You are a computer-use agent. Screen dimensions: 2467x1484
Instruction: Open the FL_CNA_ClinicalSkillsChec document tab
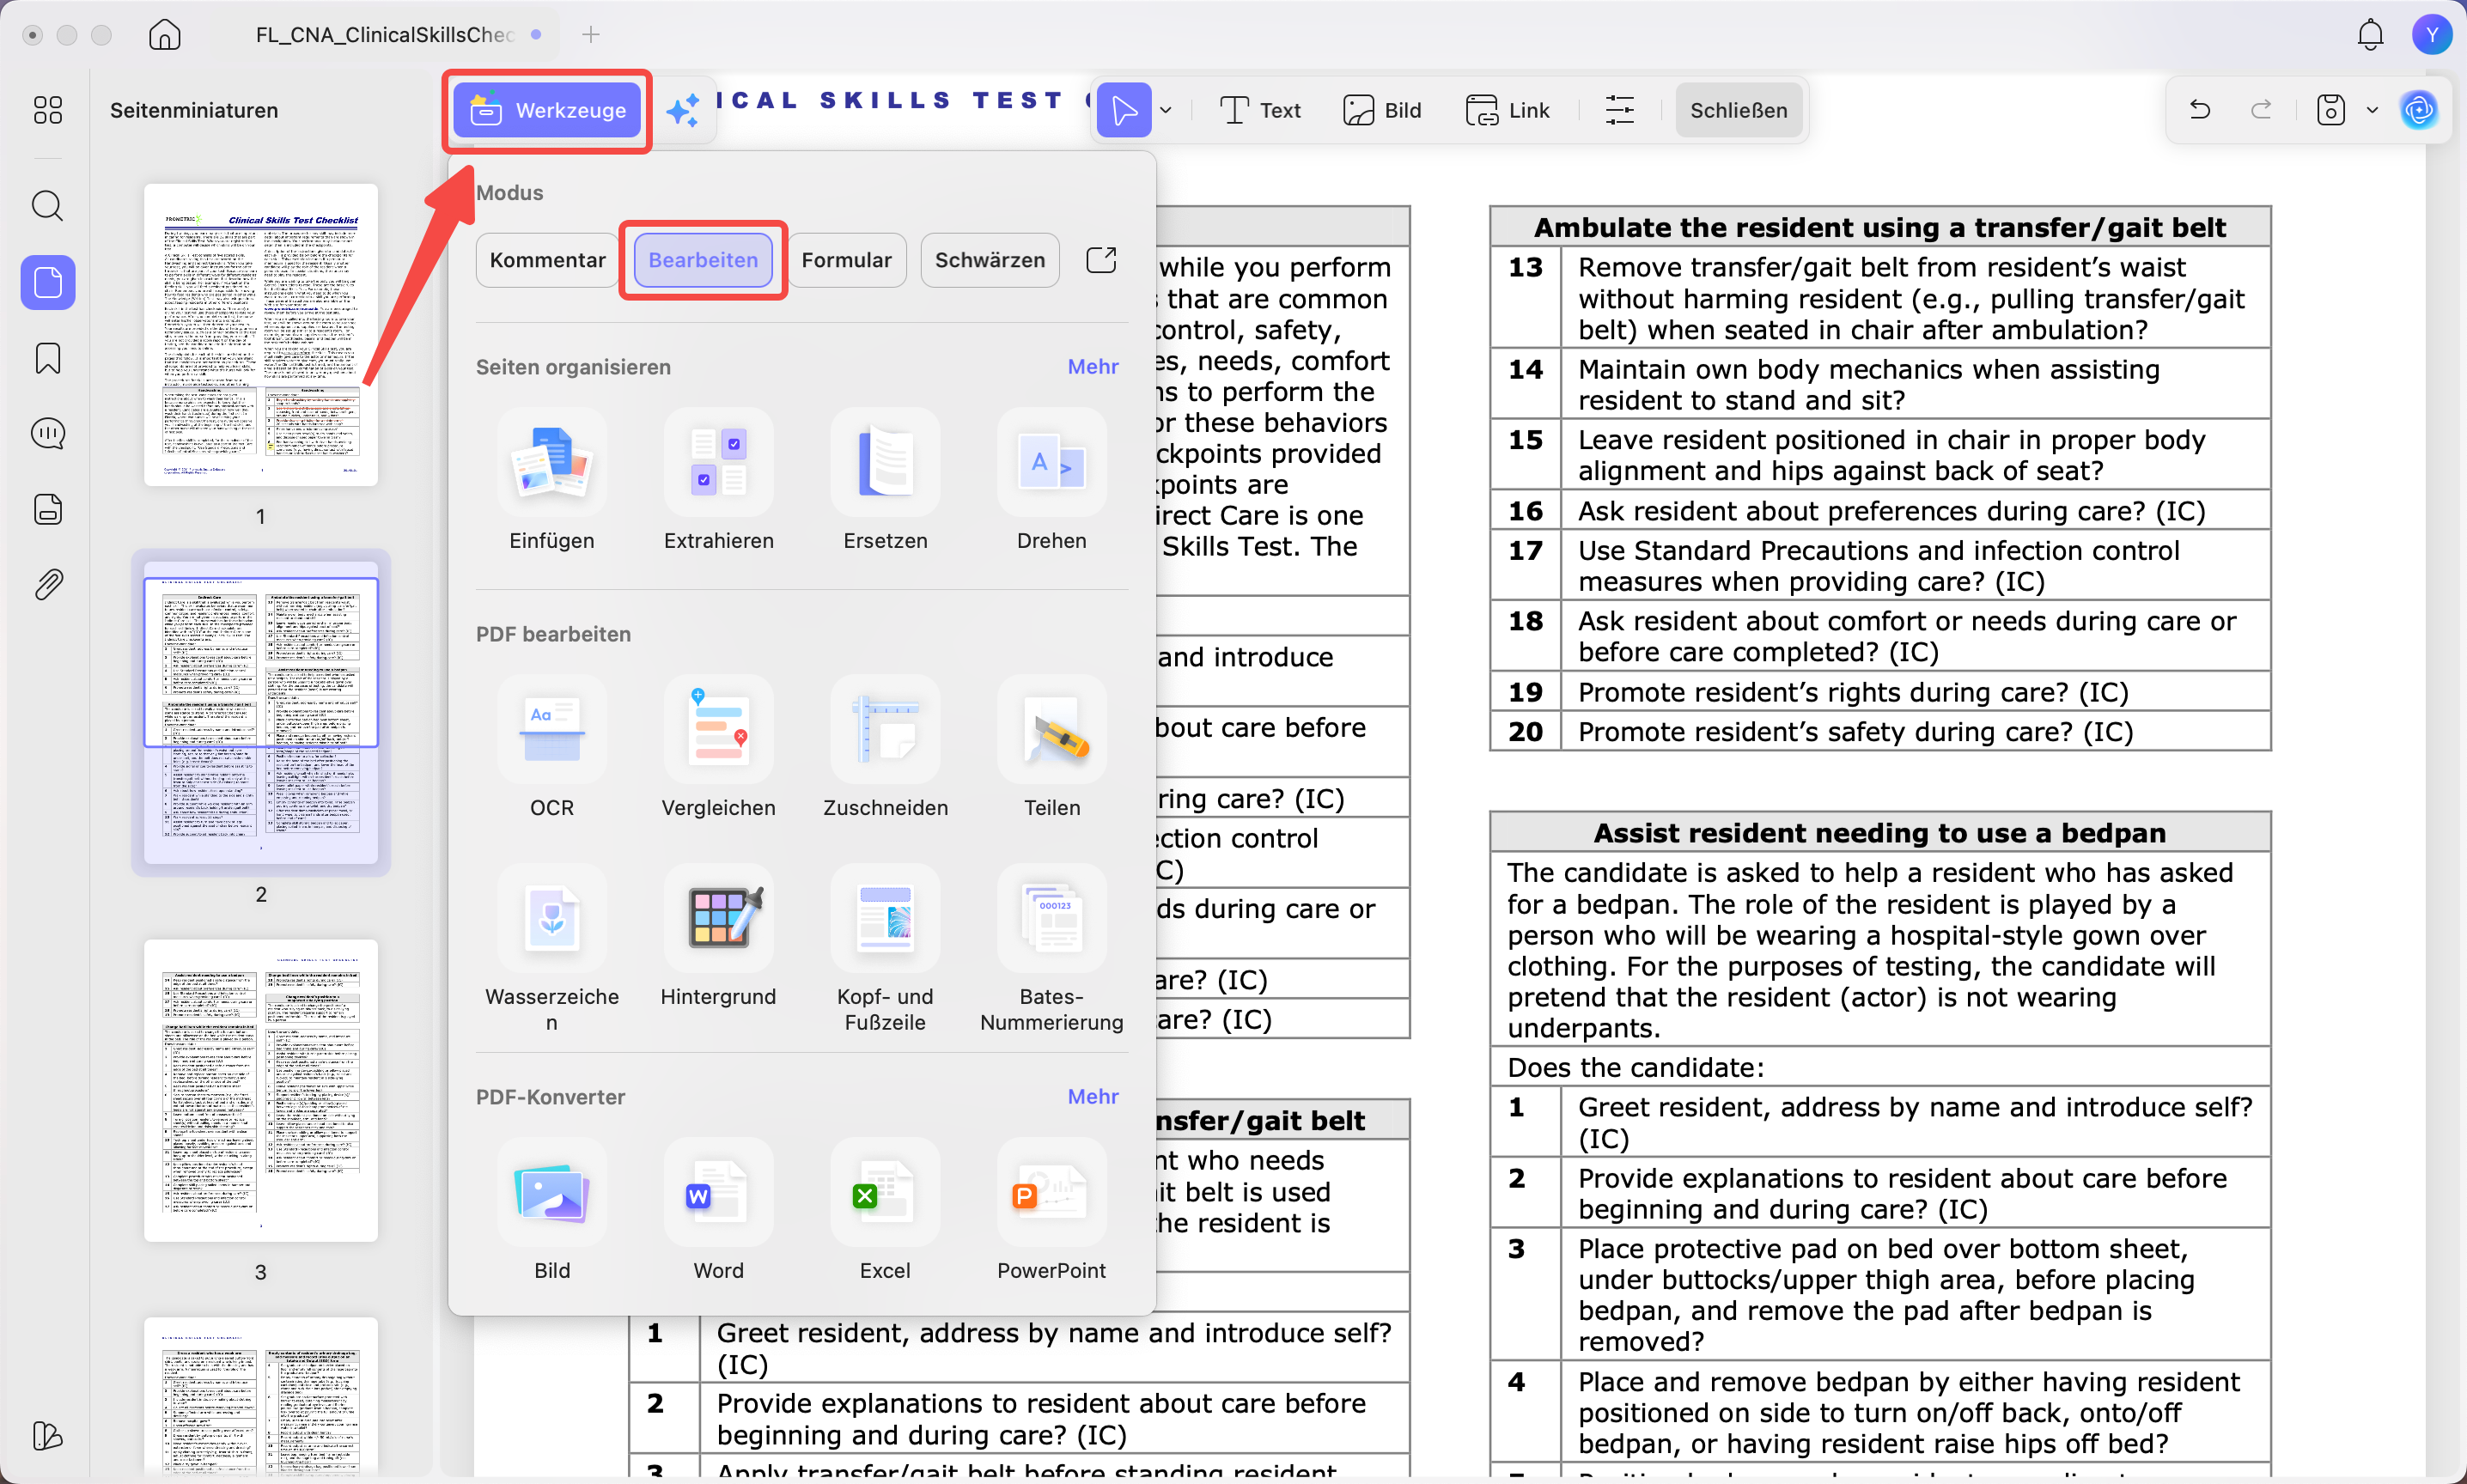tap(385, 35)
